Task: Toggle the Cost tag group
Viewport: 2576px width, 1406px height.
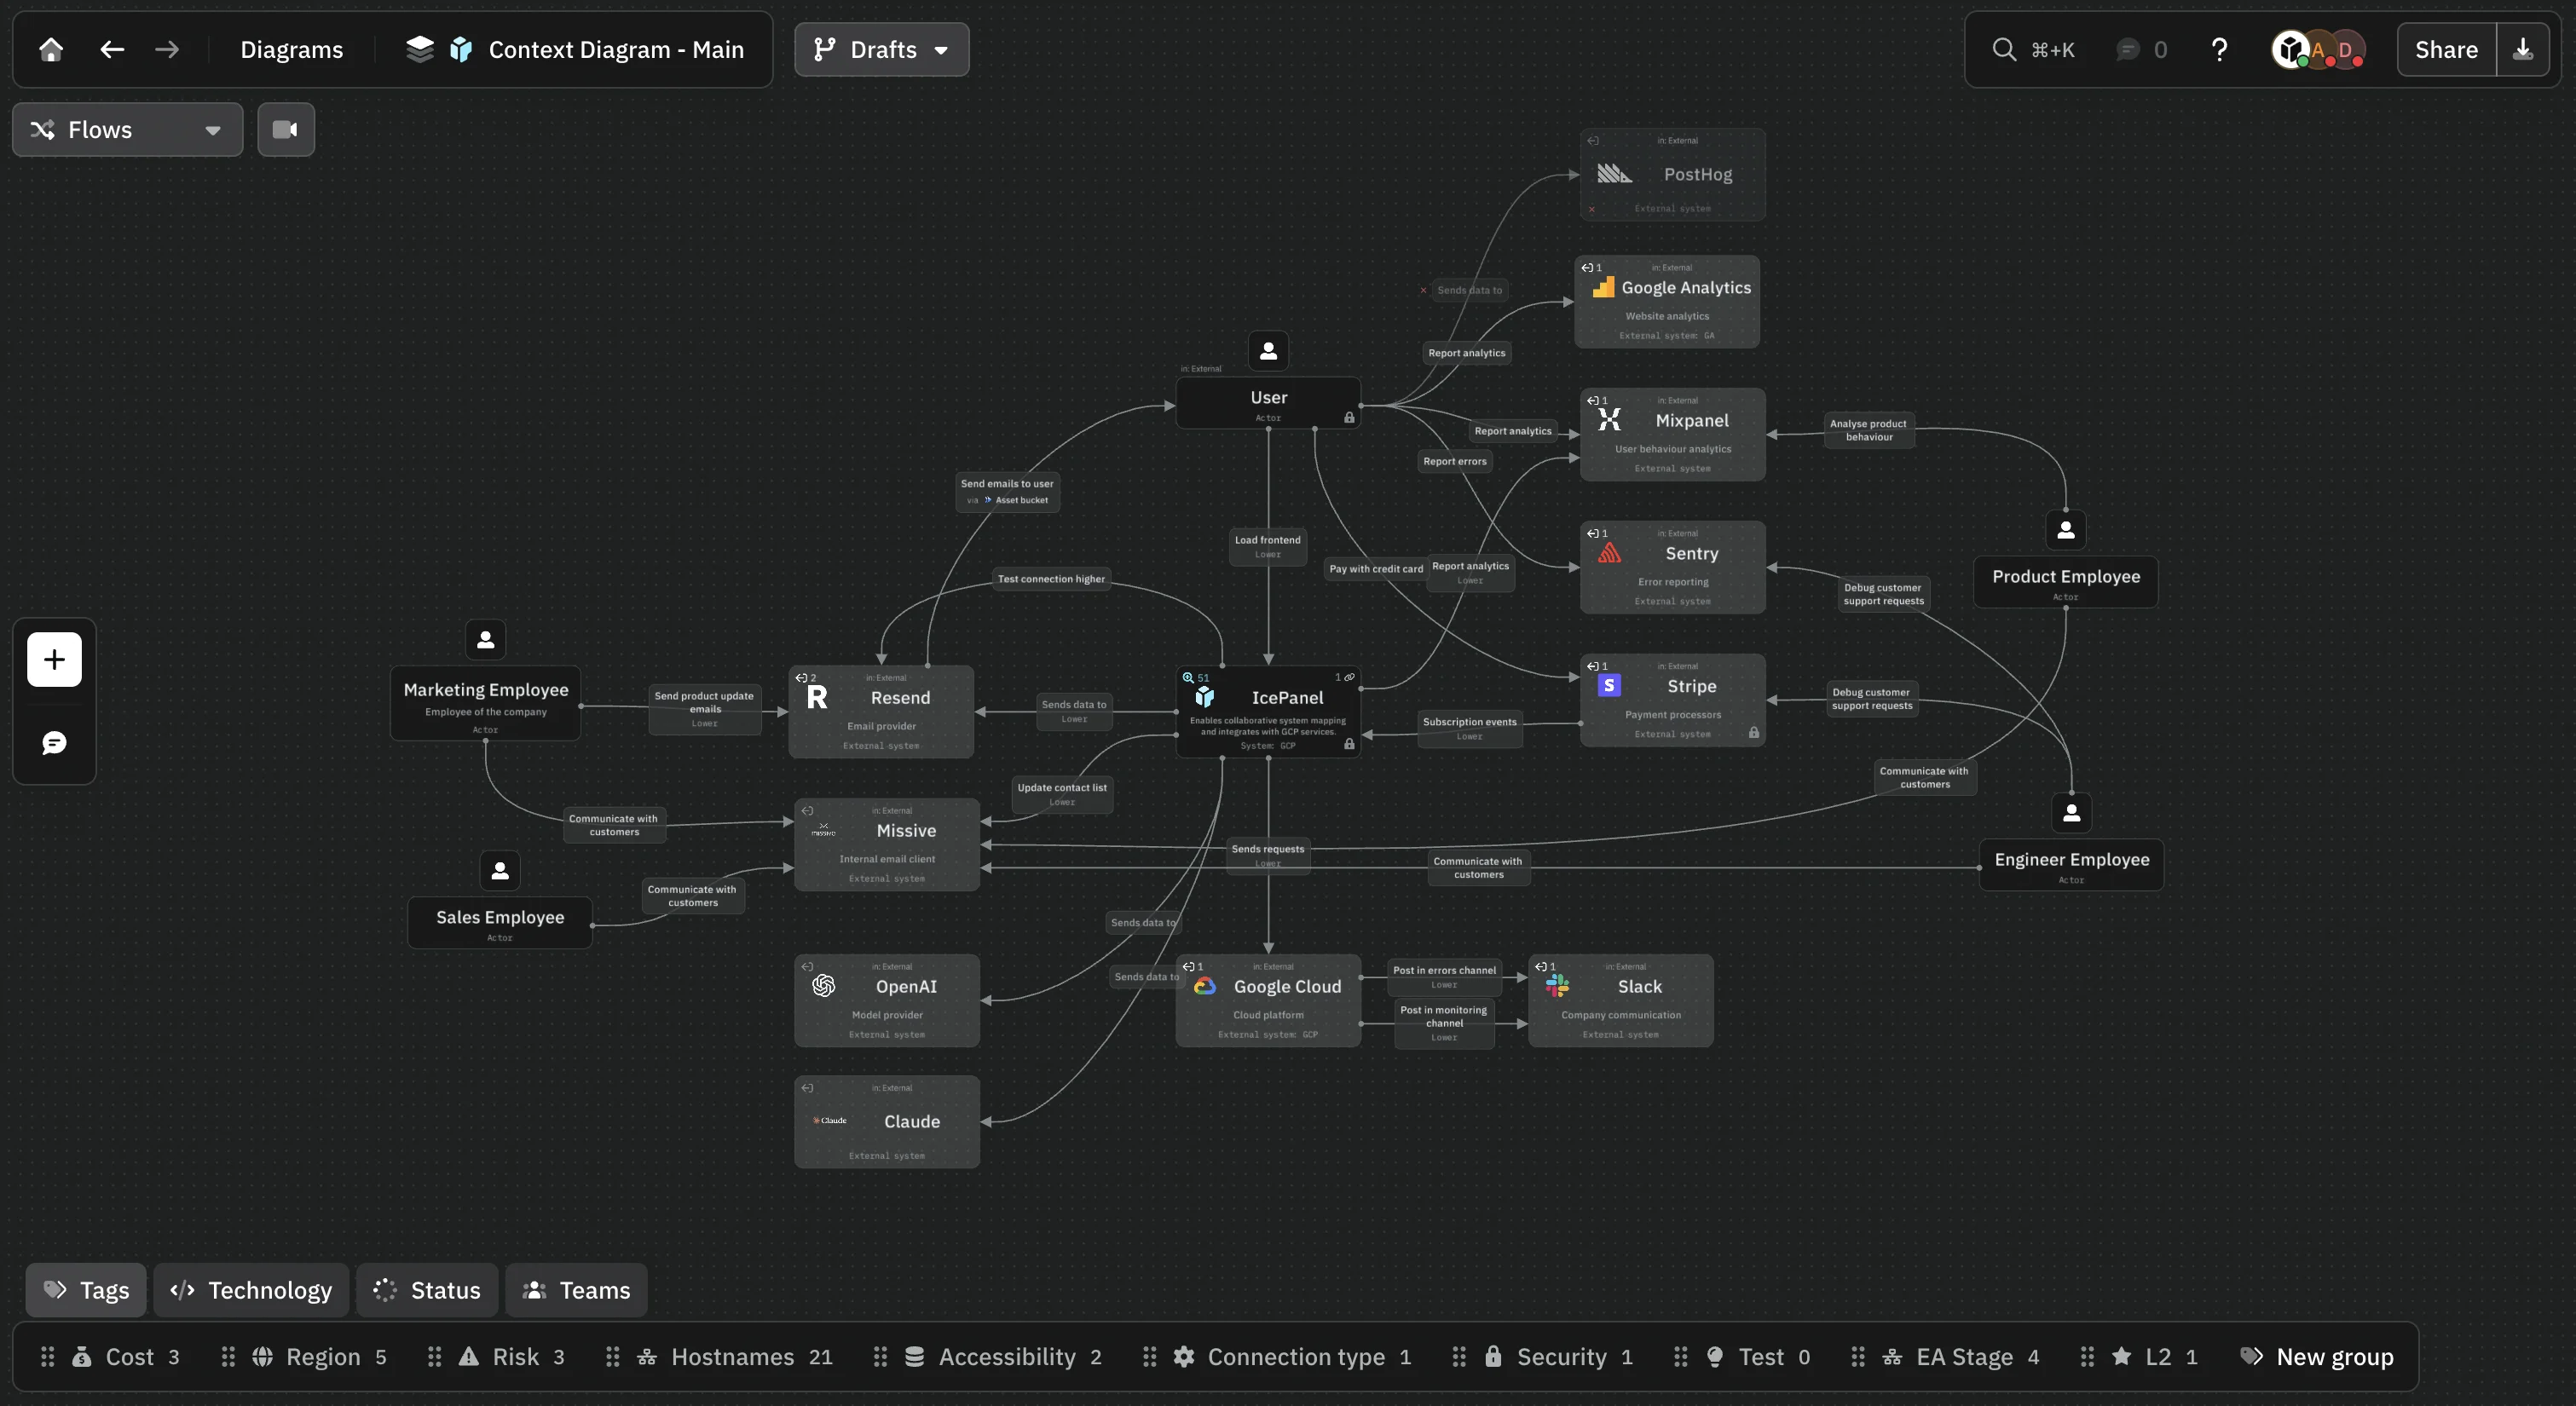Action: 125,1356
